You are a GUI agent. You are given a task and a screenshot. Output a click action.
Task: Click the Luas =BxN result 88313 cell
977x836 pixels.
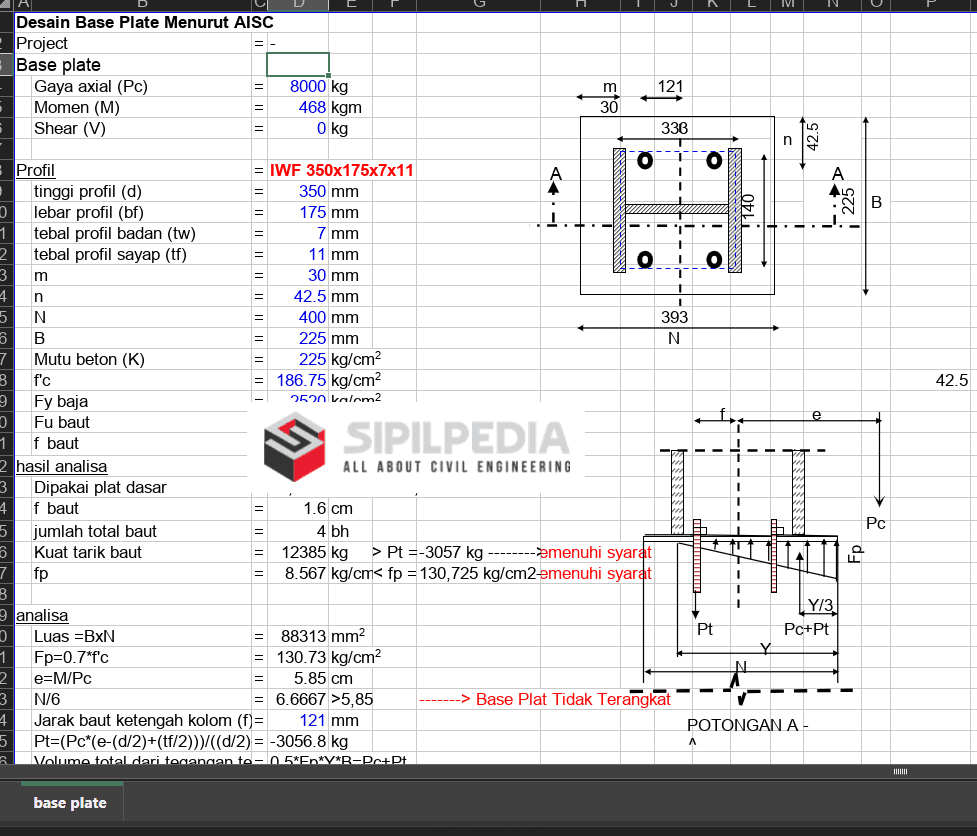pos(298,636)
